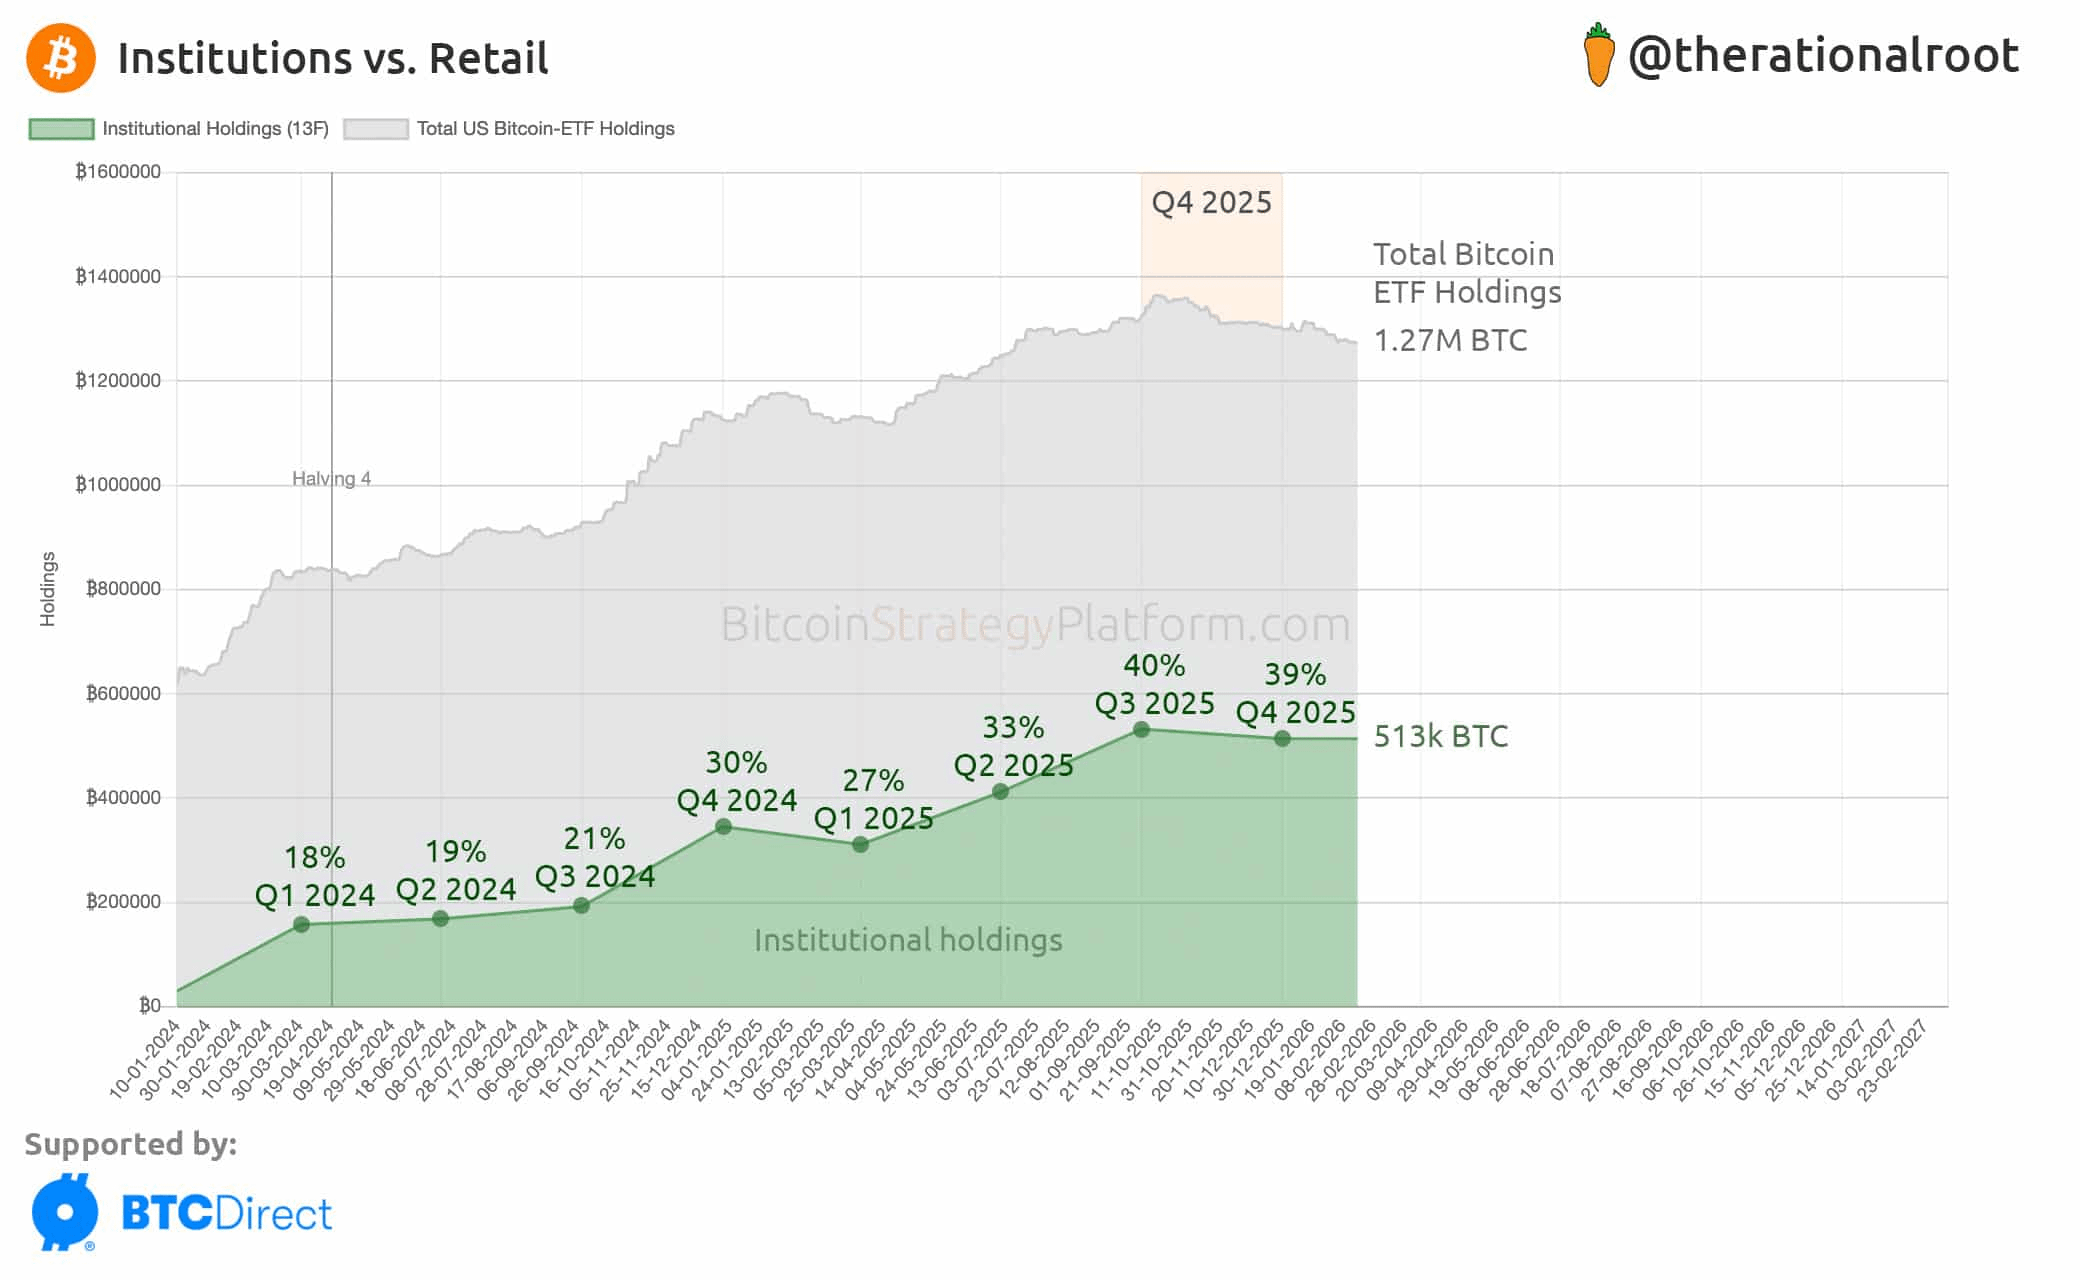
Task: Click the blue BTC Direct logo icon
Action: click(65, 1212)
